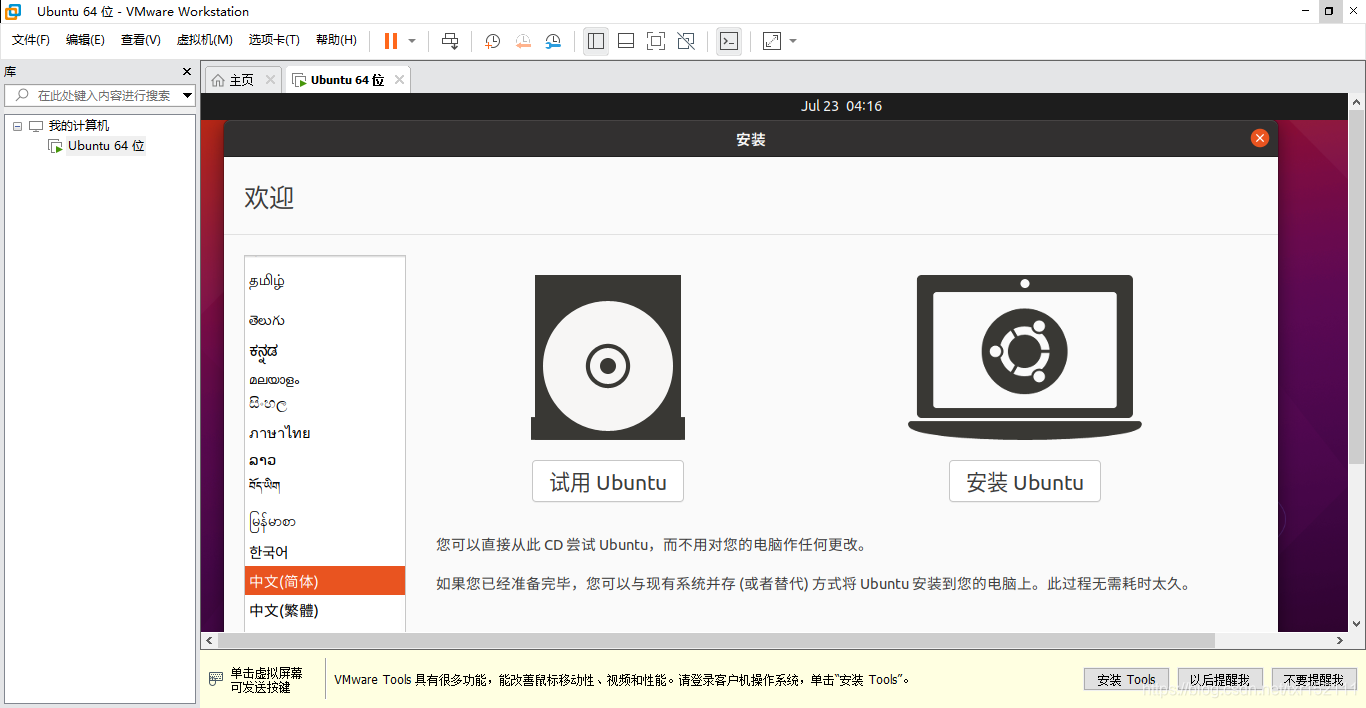Toggle the library sidebar view icon
The image size is (1366, 708).
[596, 41]
